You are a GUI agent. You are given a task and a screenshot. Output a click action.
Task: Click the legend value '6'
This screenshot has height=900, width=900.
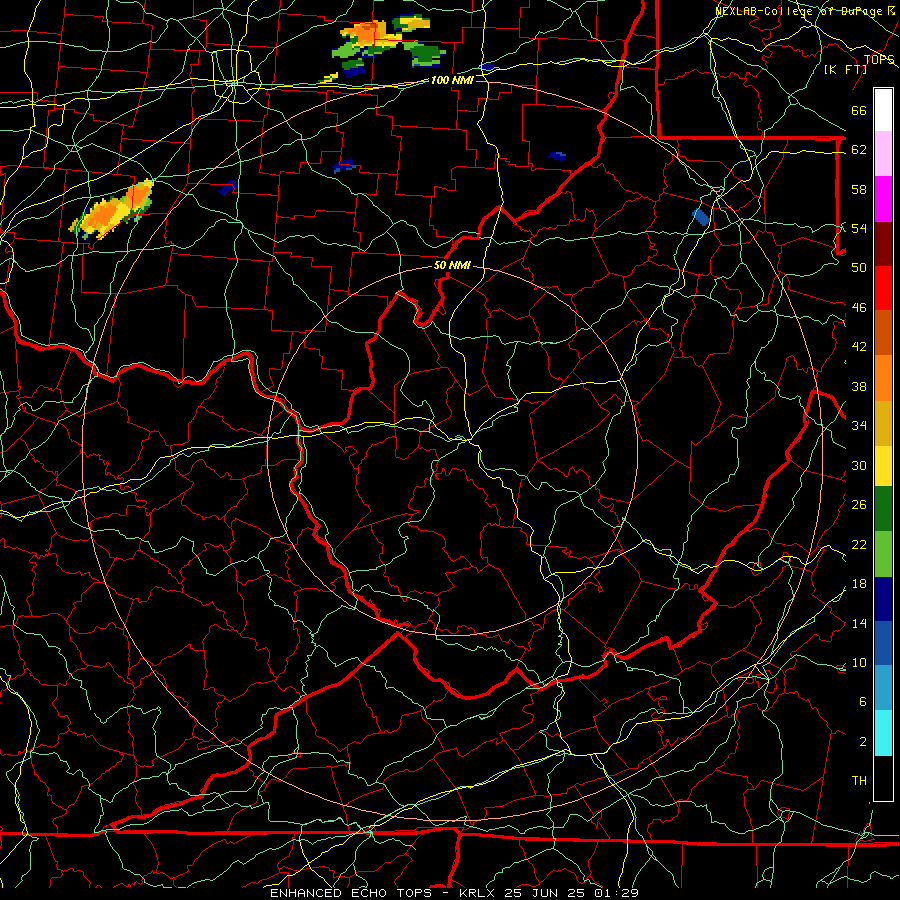pyautogui.click(x=862, y=702)
